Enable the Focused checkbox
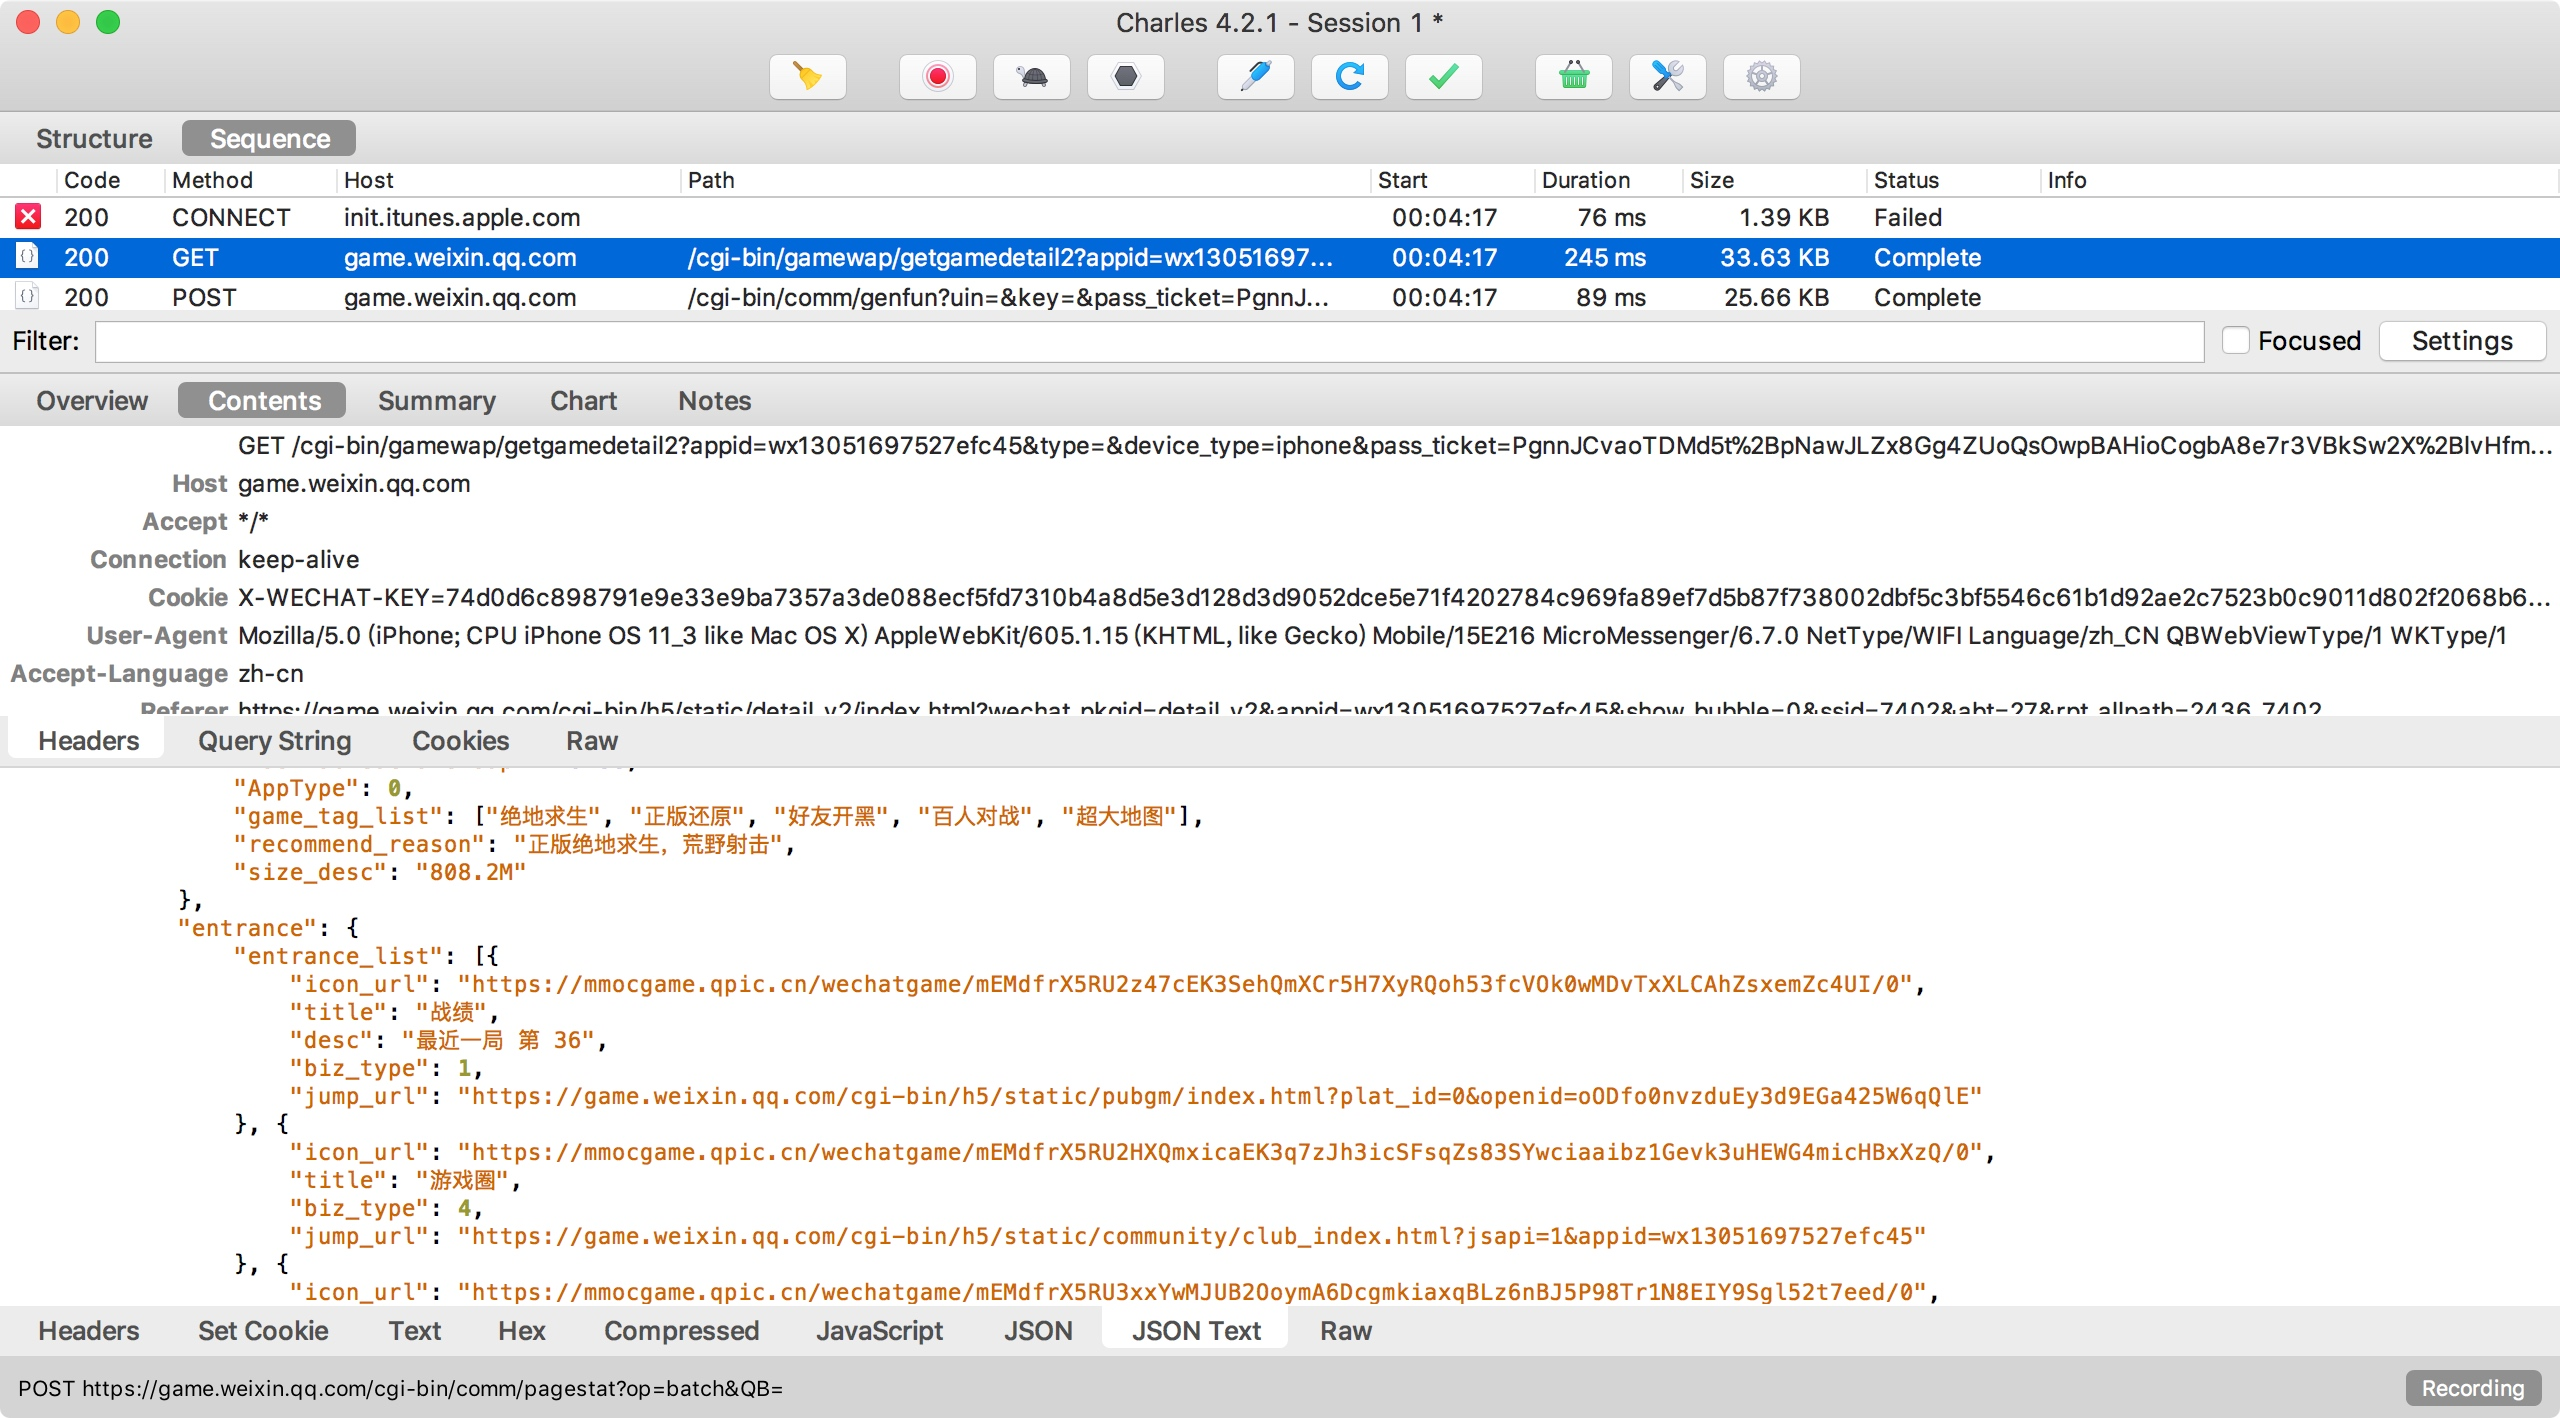2560x1418 pixels. click(x=2236, y=341)
